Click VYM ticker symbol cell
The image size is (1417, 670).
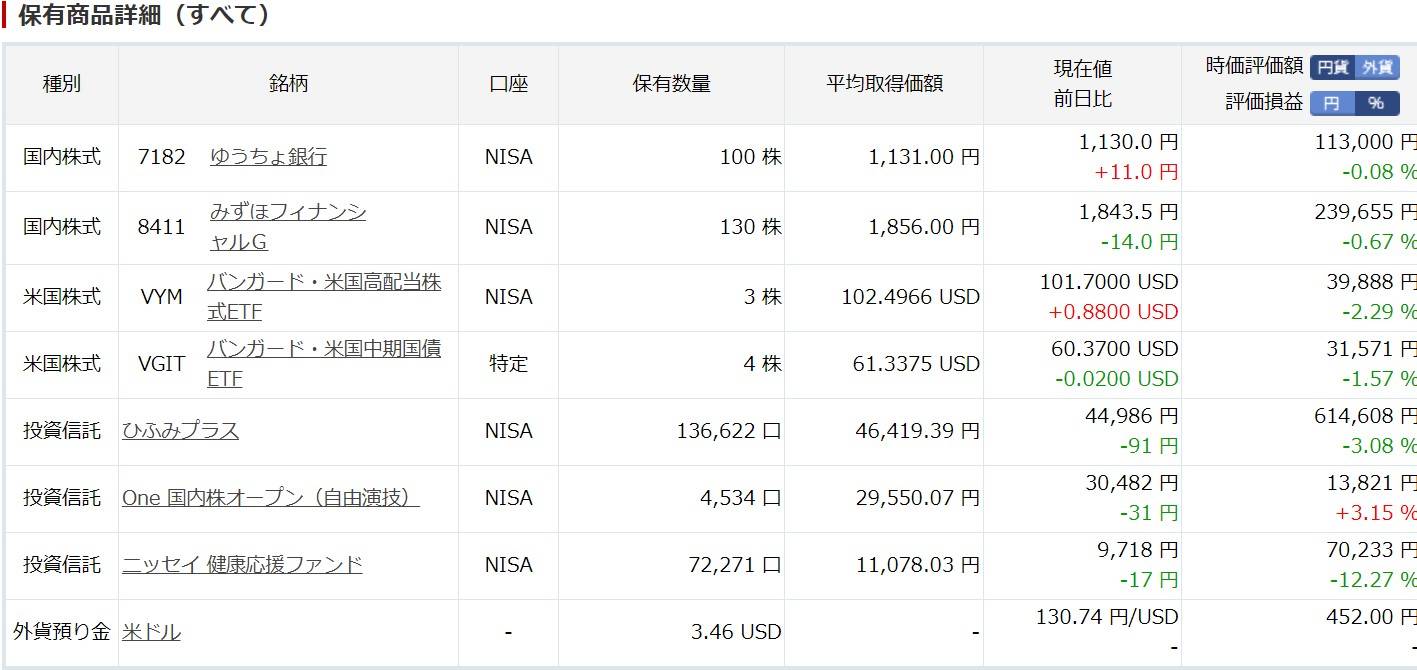click(162, 297)
